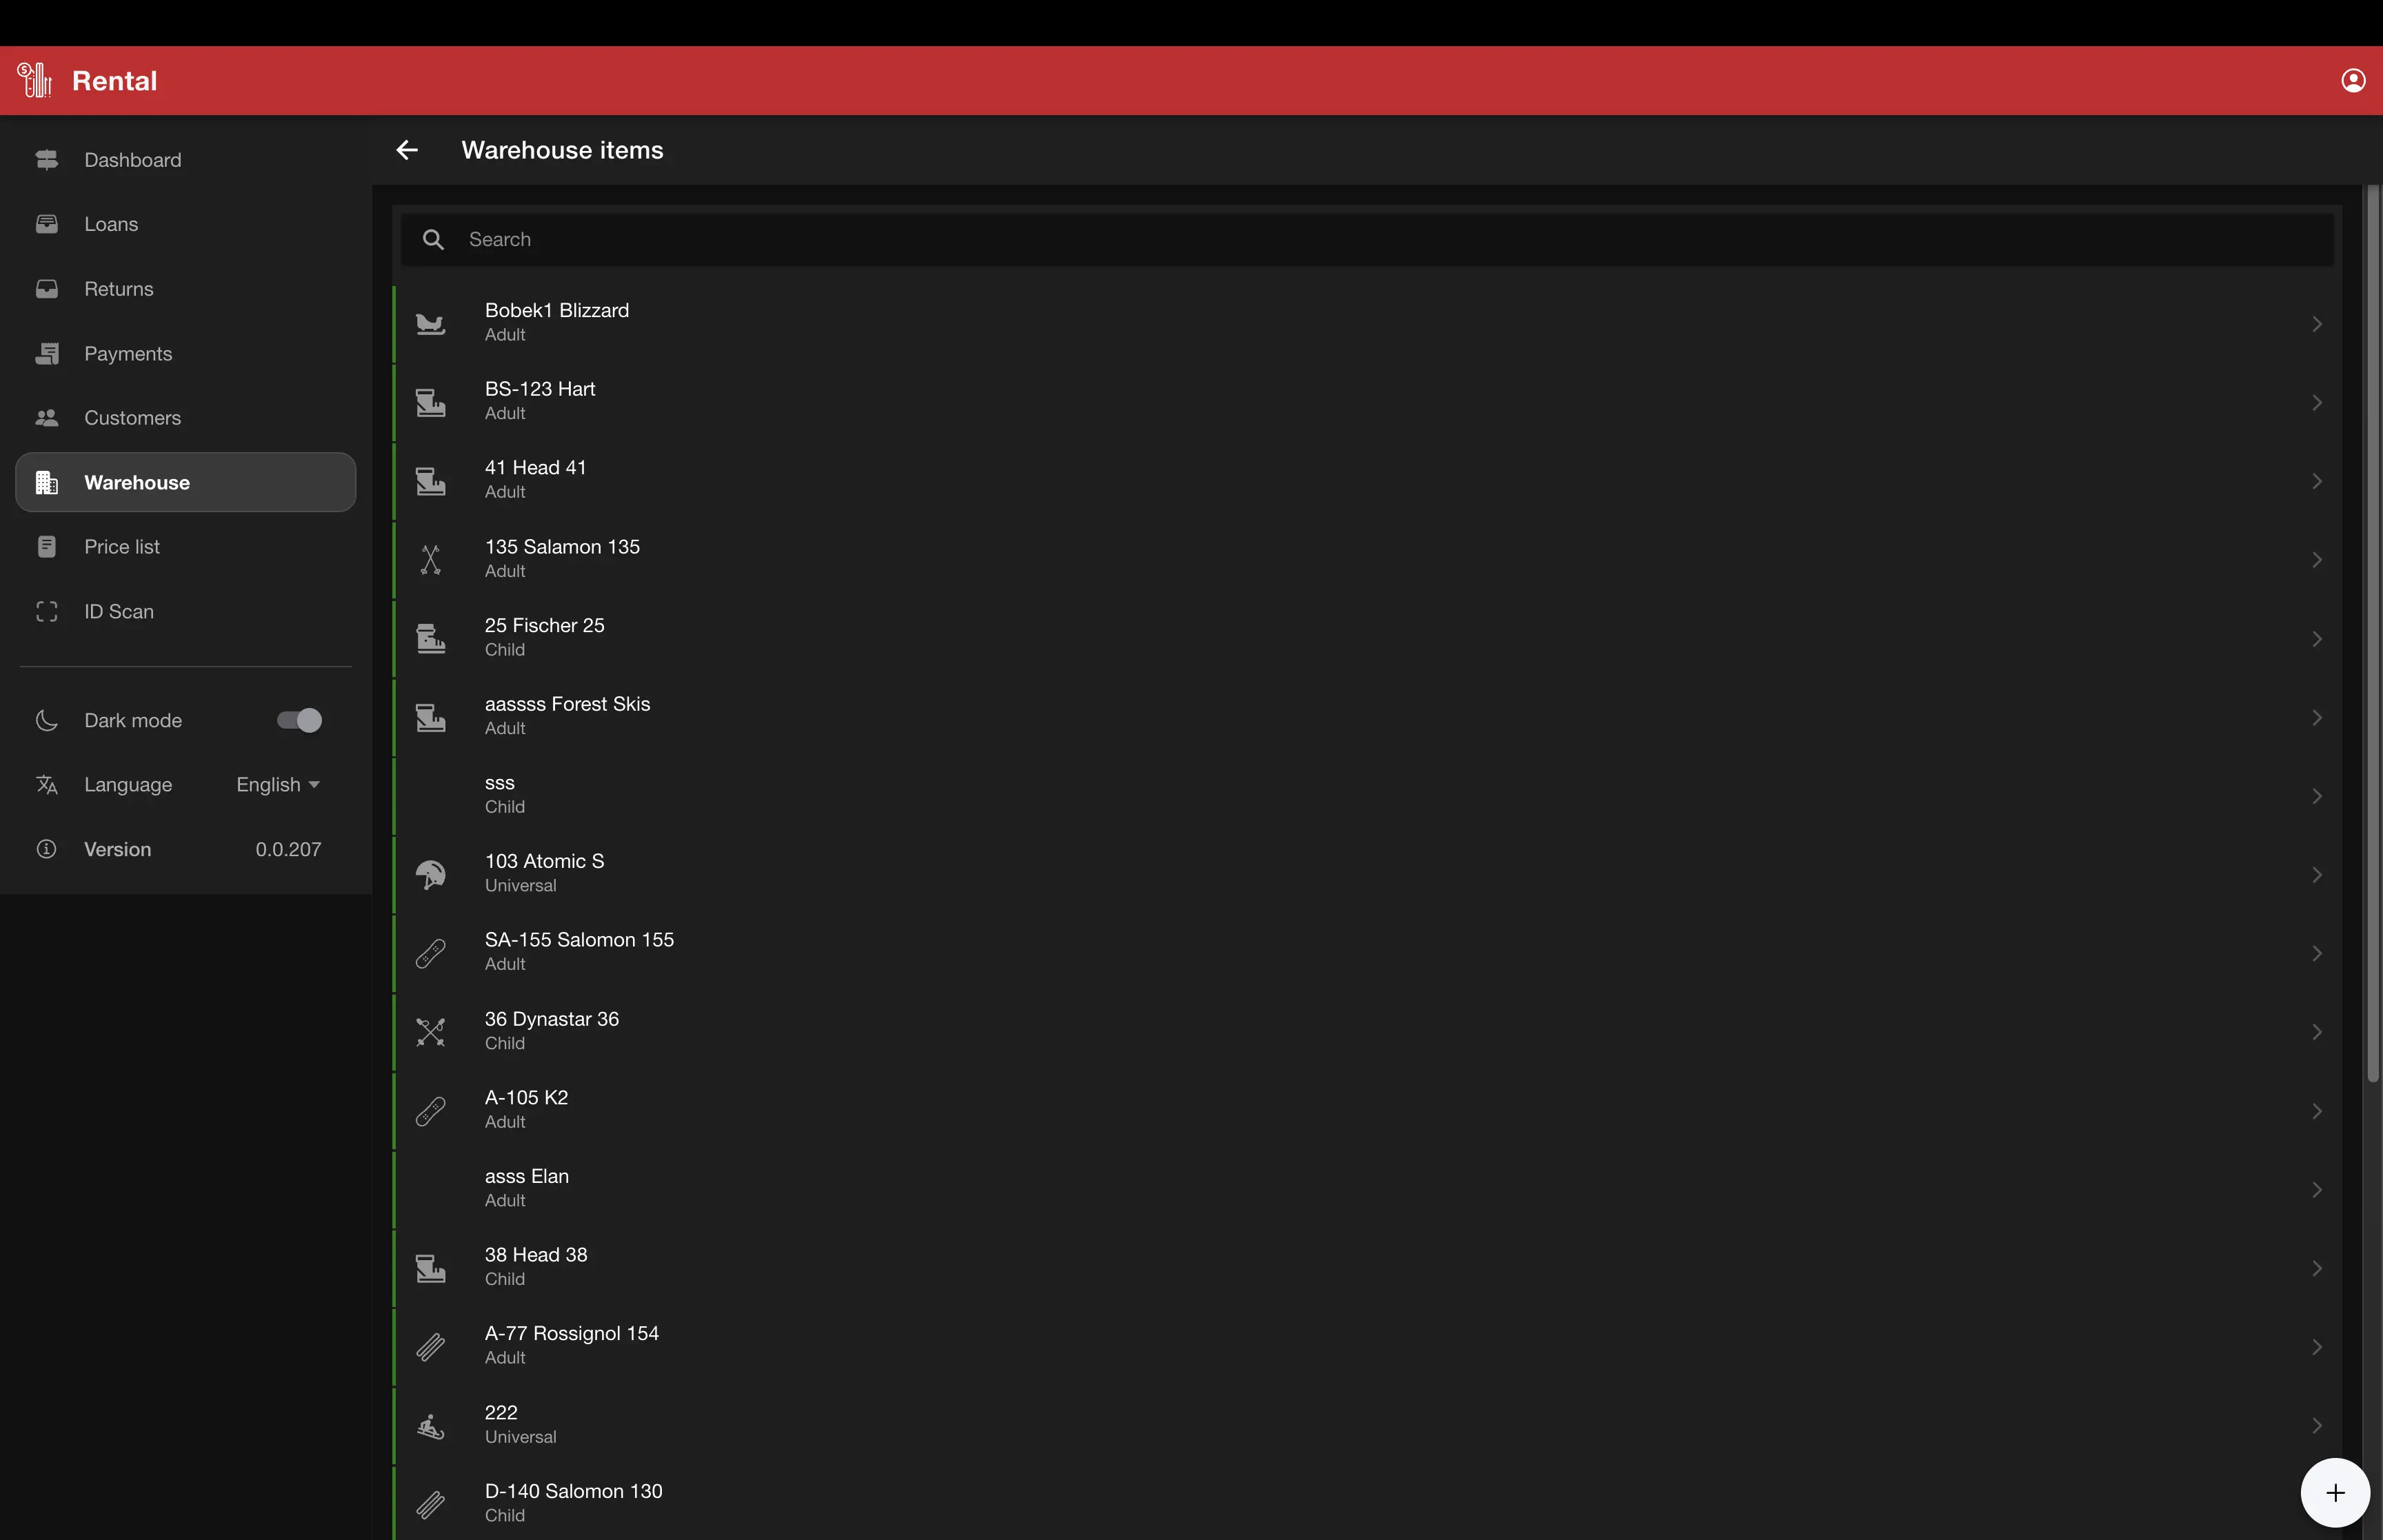
Task: Open the SA-155 Salomon 155 item name
Action: pyautogui.click(x=580, y=940)
